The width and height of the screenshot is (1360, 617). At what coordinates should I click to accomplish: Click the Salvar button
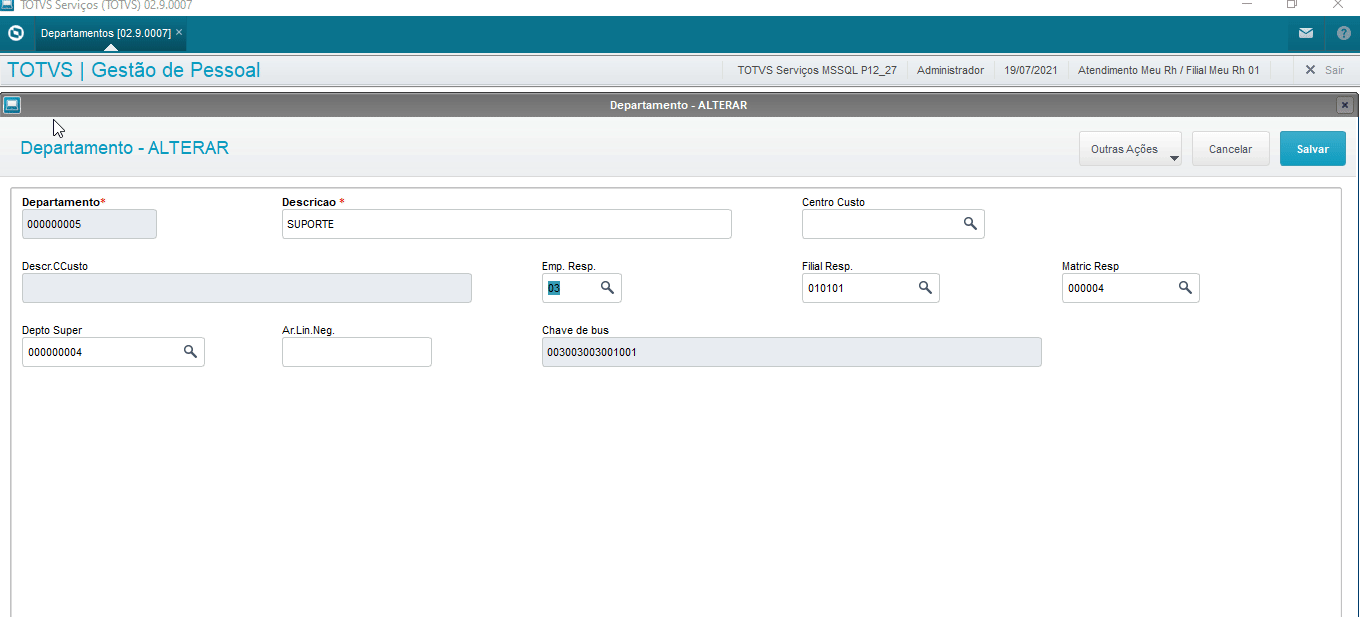tap(1313, 149)
